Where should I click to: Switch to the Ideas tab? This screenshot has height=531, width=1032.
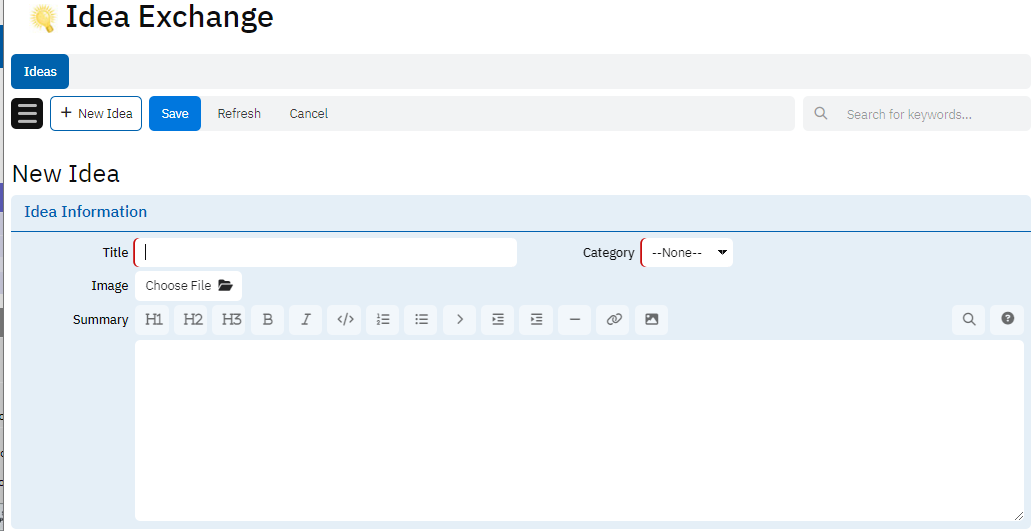click(x=40, y=72)
